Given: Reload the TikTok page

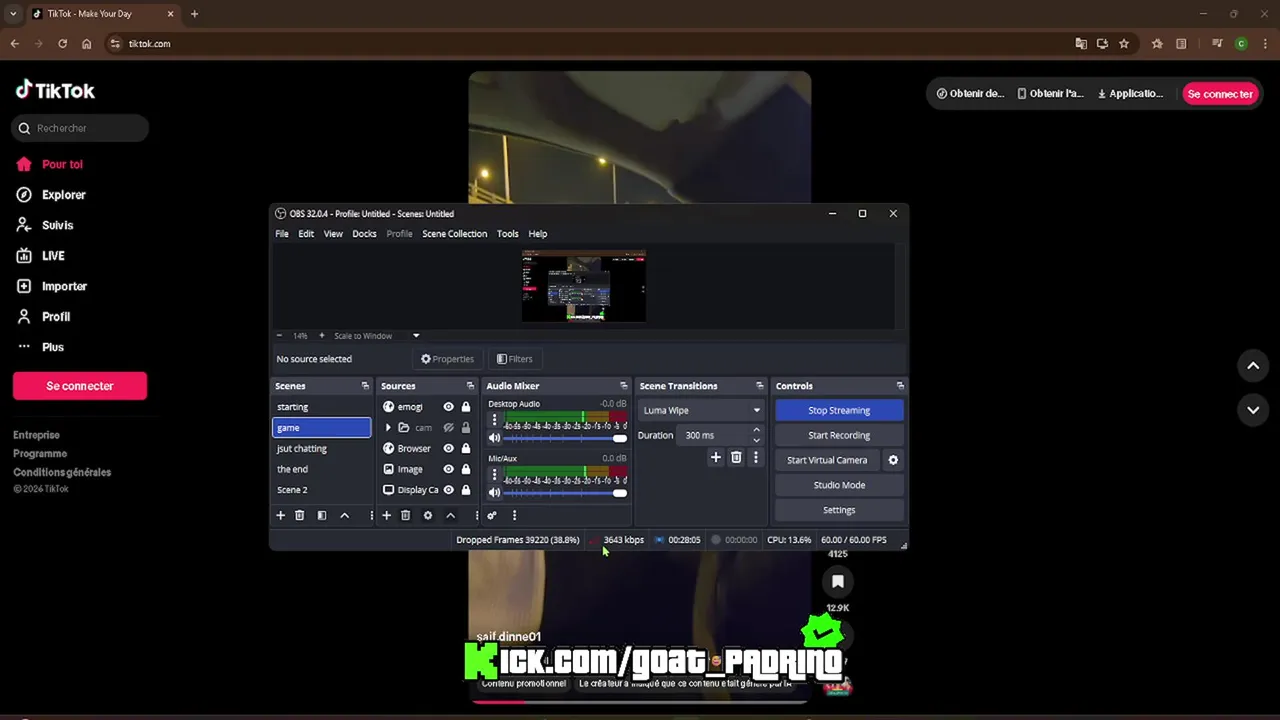Looking at the screenshot, I should click(62, 44).
